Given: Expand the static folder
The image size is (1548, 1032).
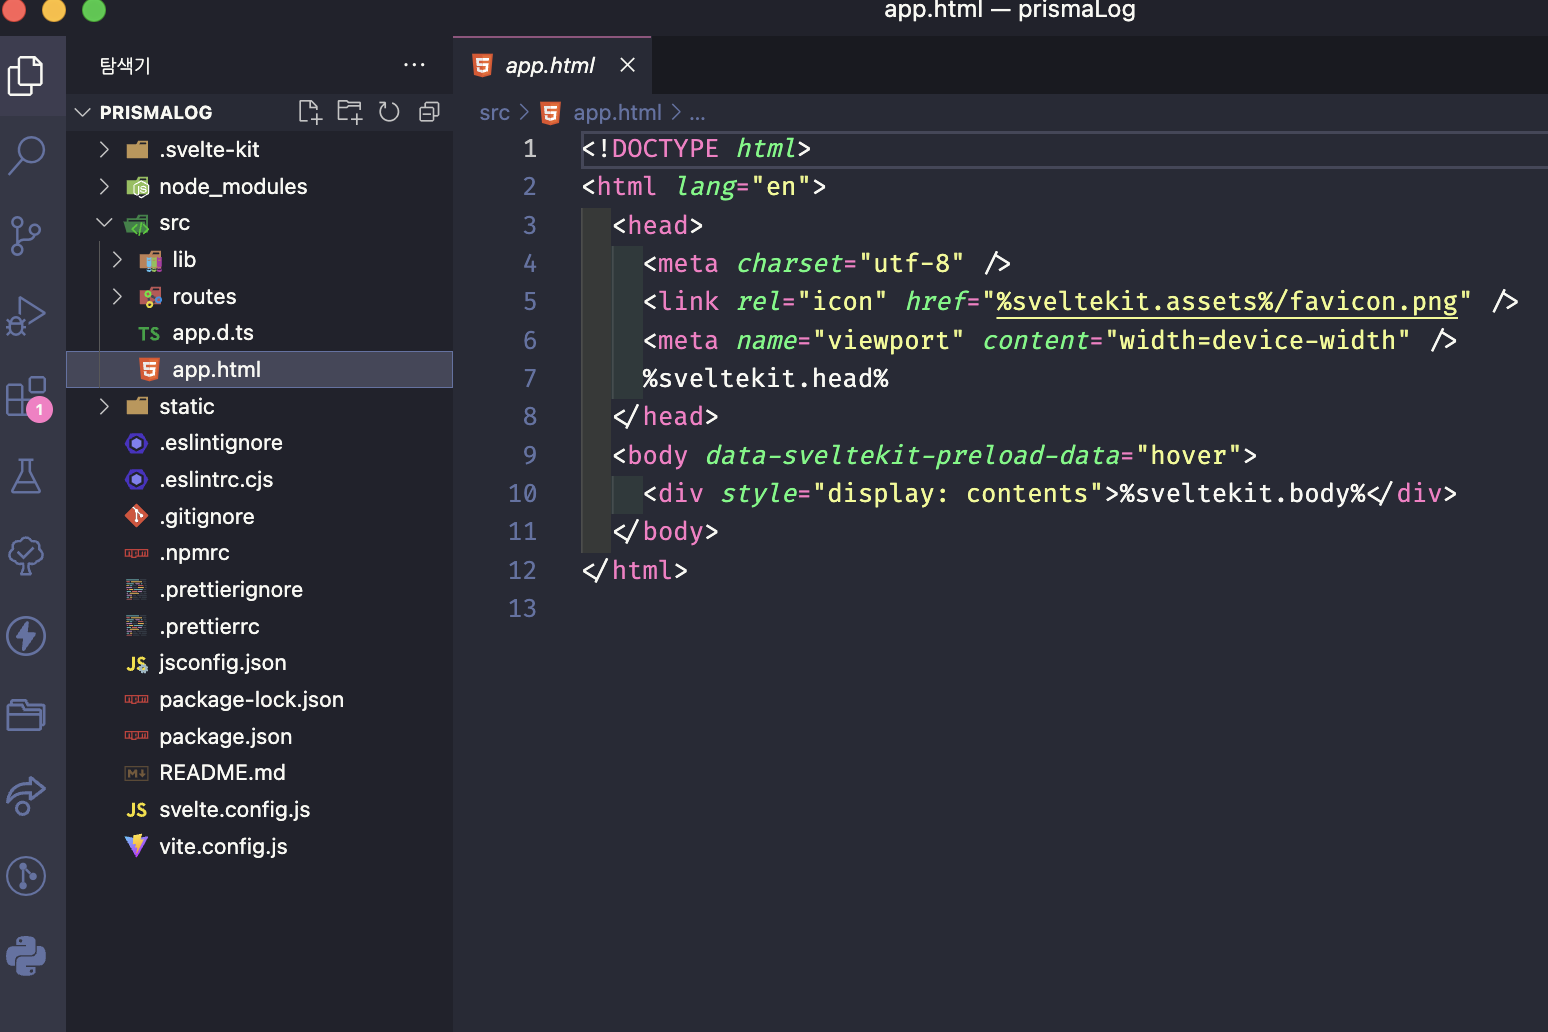Looking at the screenshot, I should (x=104, y=406).
